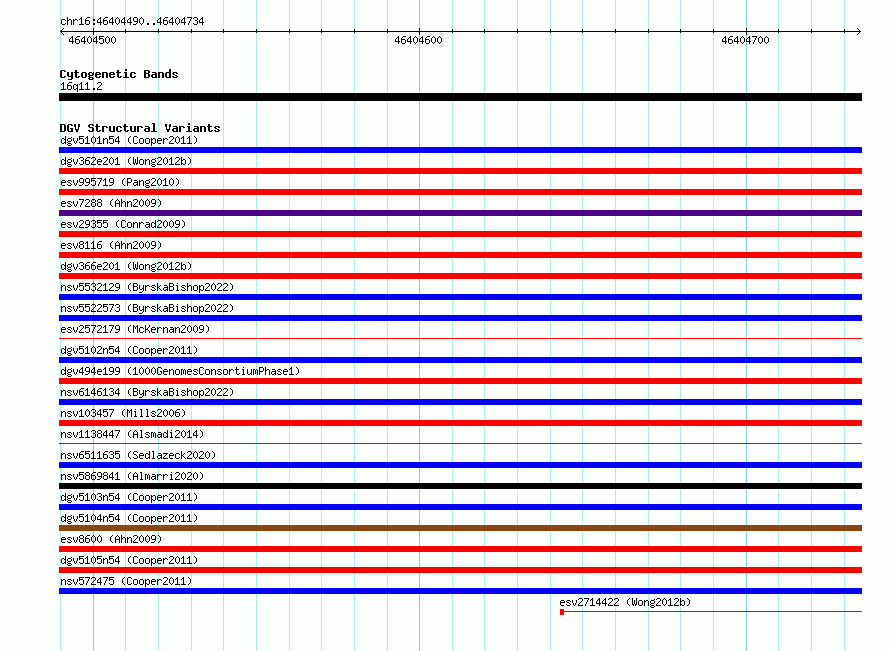
Task: Click variant label esv8600 (Ahn2009)
Action: tap(111, 539)
